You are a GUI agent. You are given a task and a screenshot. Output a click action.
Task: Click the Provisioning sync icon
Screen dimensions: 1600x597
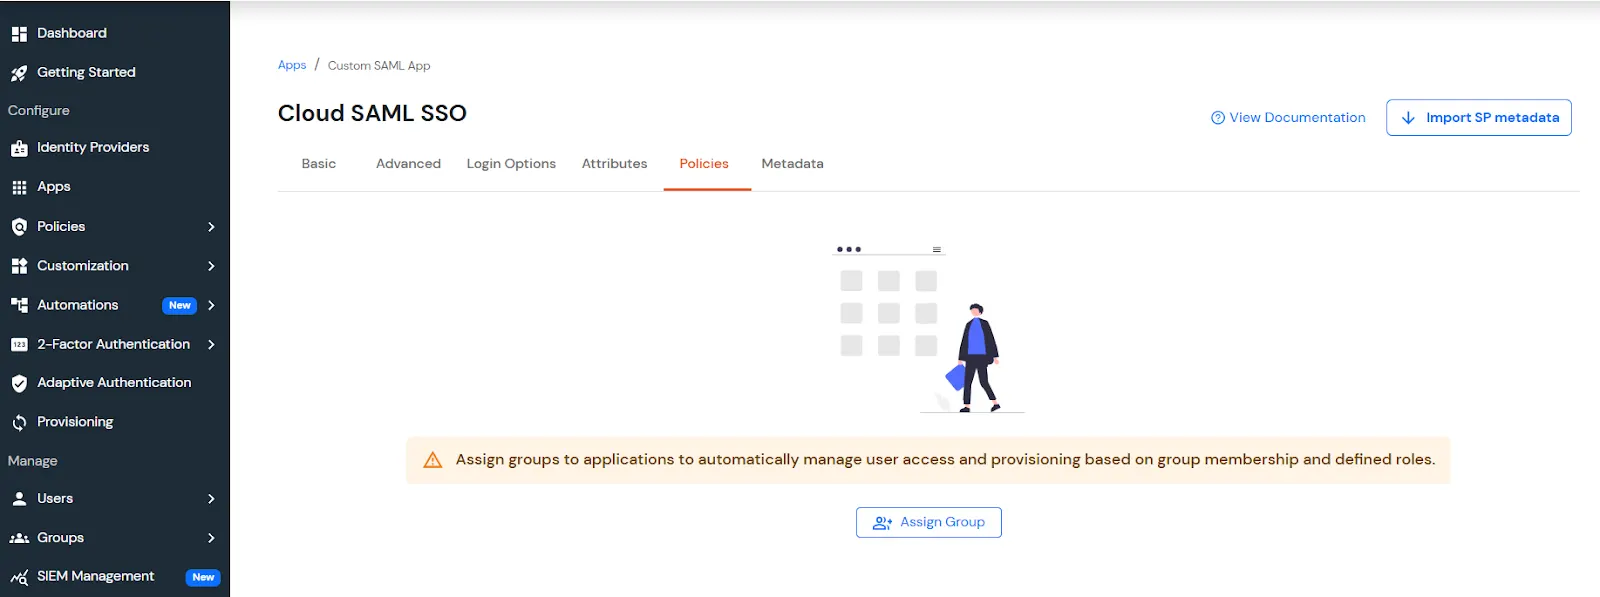[19, 423]
